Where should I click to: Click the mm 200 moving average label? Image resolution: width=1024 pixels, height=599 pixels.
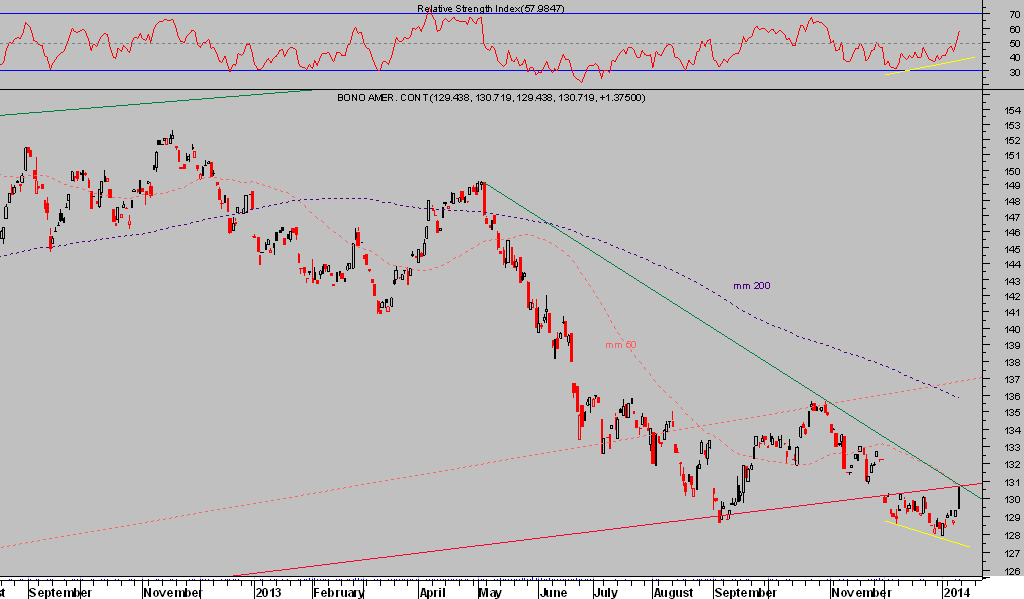751,286
